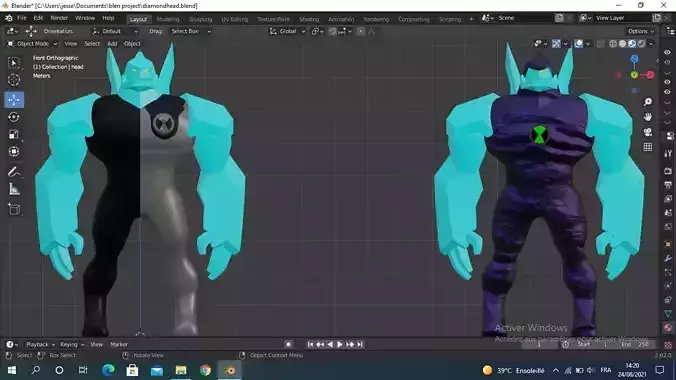Select the Cursor tool
Viewport: 676px width, 380px height.
pos(14,80)
